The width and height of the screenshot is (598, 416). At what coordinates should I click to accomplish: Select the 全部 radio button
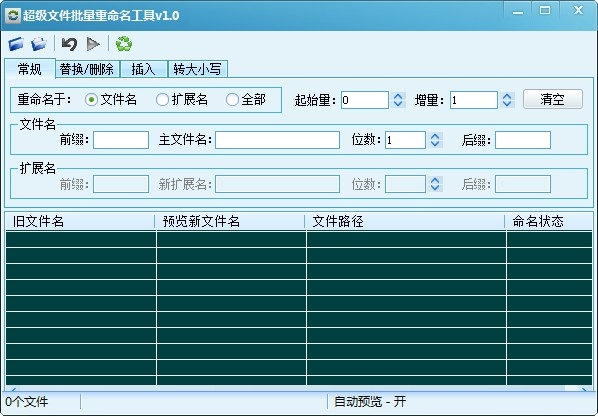(x=232, y=100)
